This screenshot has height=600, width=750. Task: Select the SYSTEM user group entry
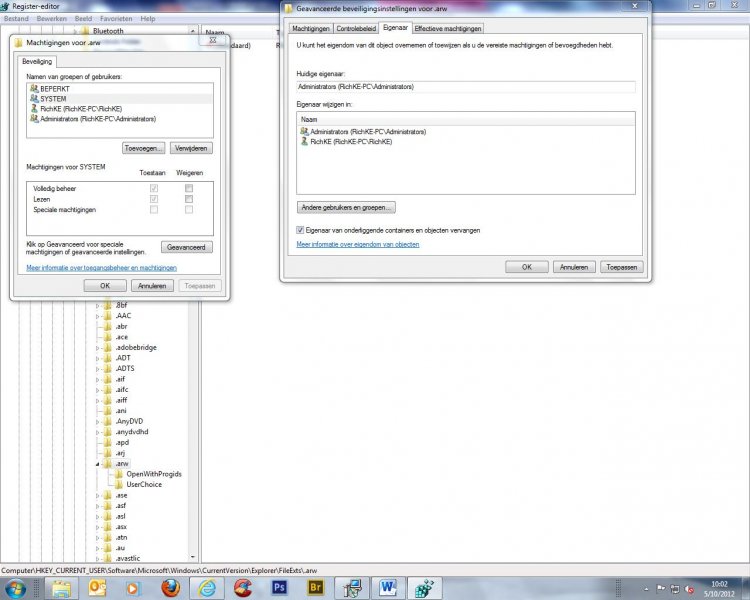click(53, 98)
